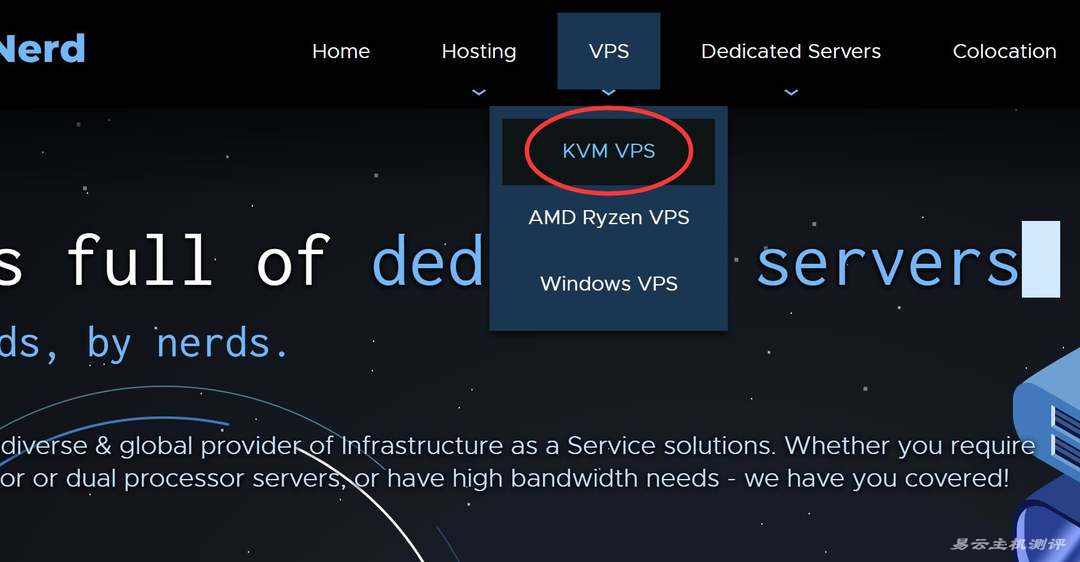The height and width of the screenshot is (562, 1080).
Task: Pick Windows VPS in the submenu
Action: pos(609,283)
